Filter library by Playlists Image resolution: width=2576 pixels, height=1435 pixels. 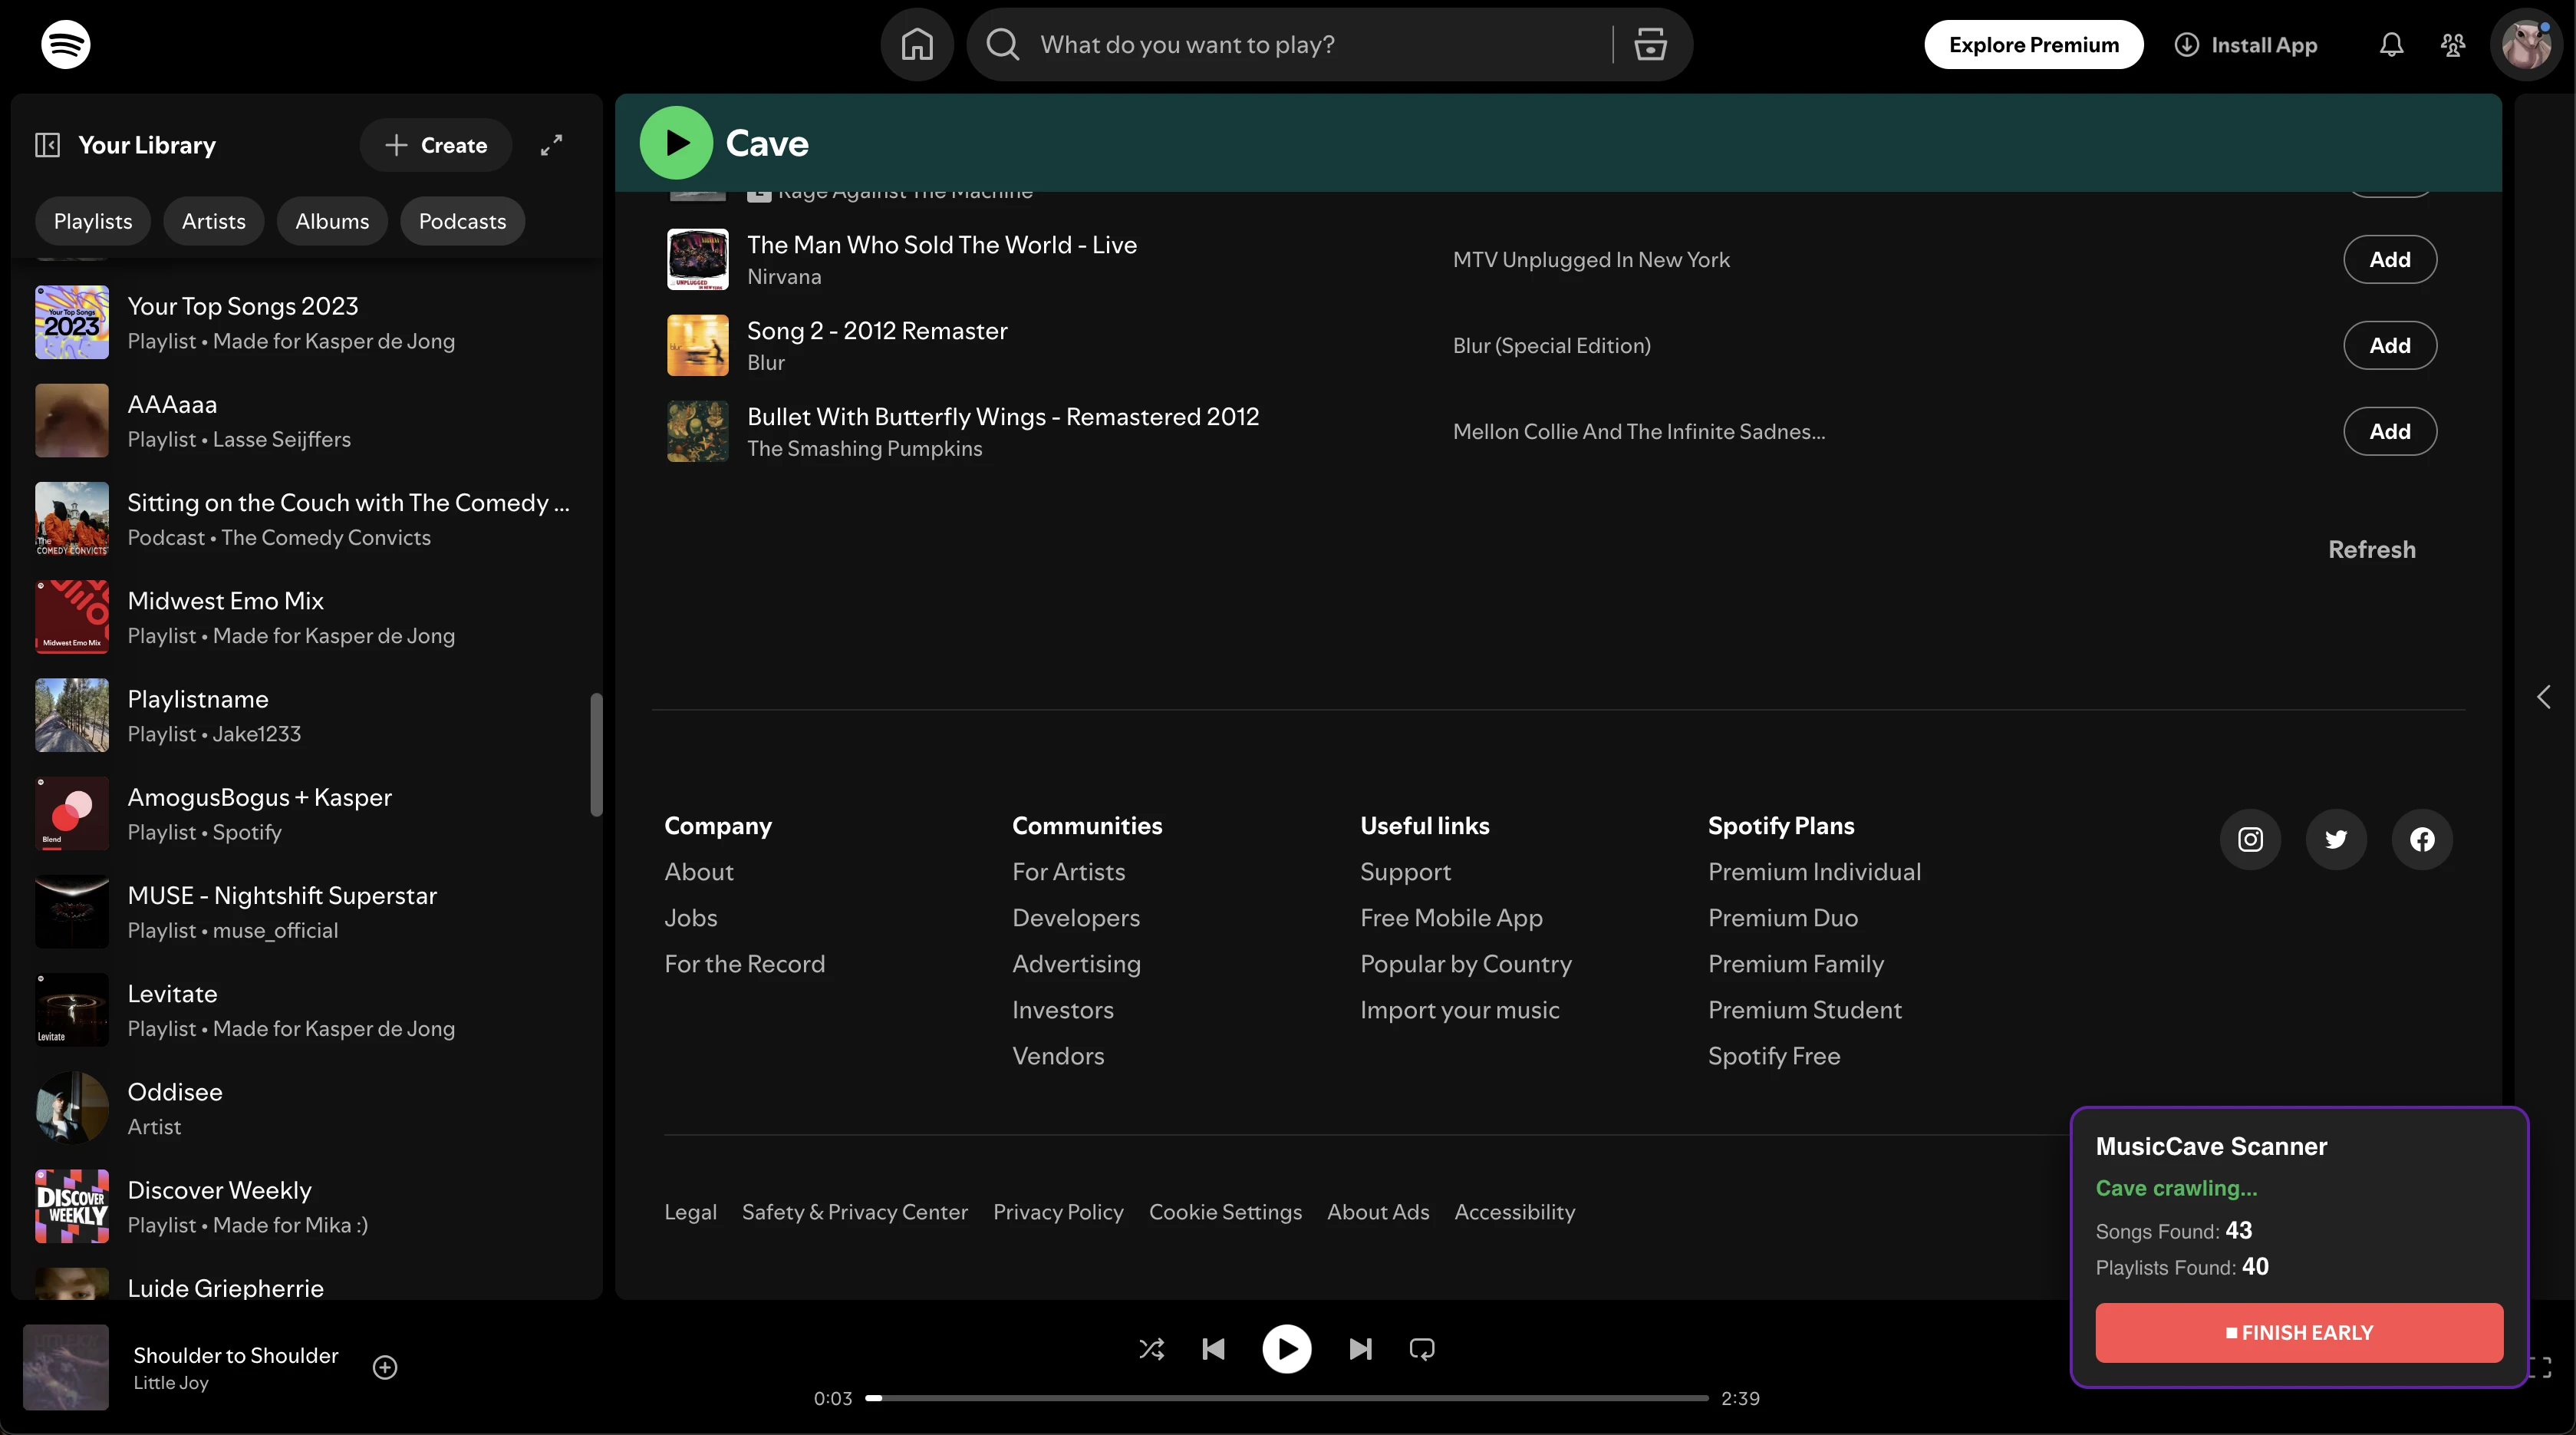[x=93, y=221]
